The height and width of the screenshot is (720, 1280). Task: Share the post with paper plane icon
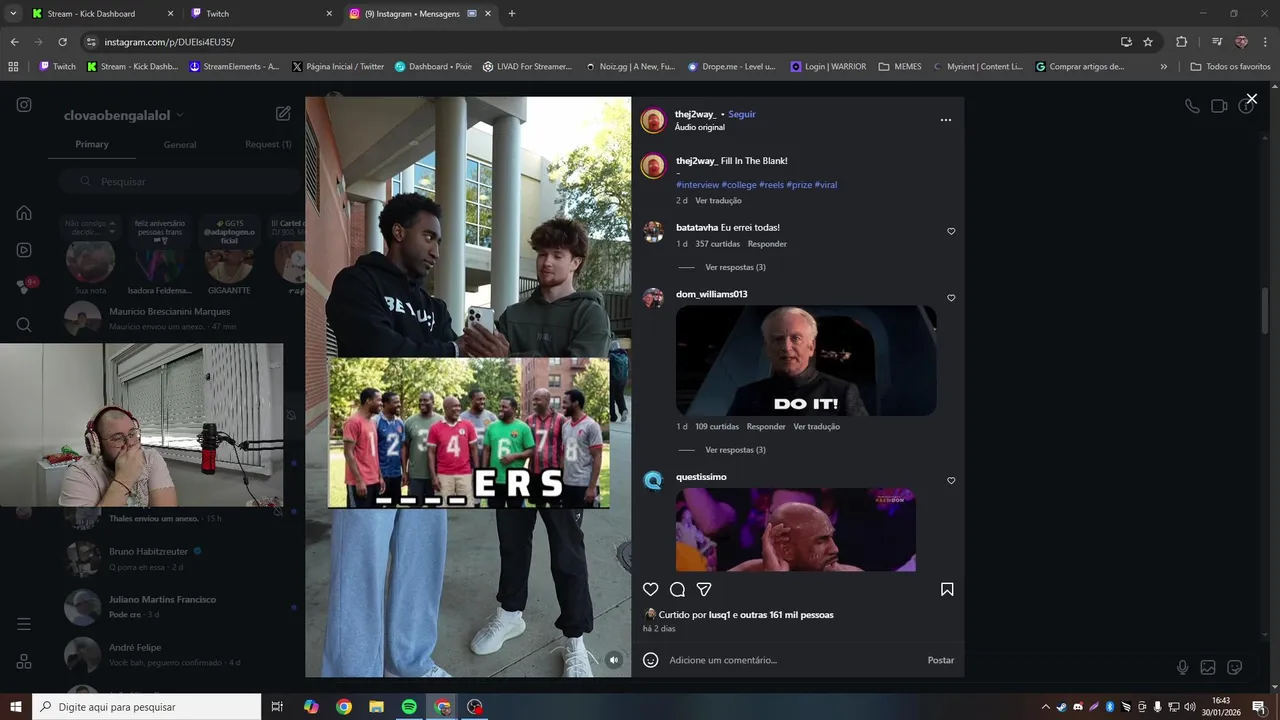coord(704,589)
